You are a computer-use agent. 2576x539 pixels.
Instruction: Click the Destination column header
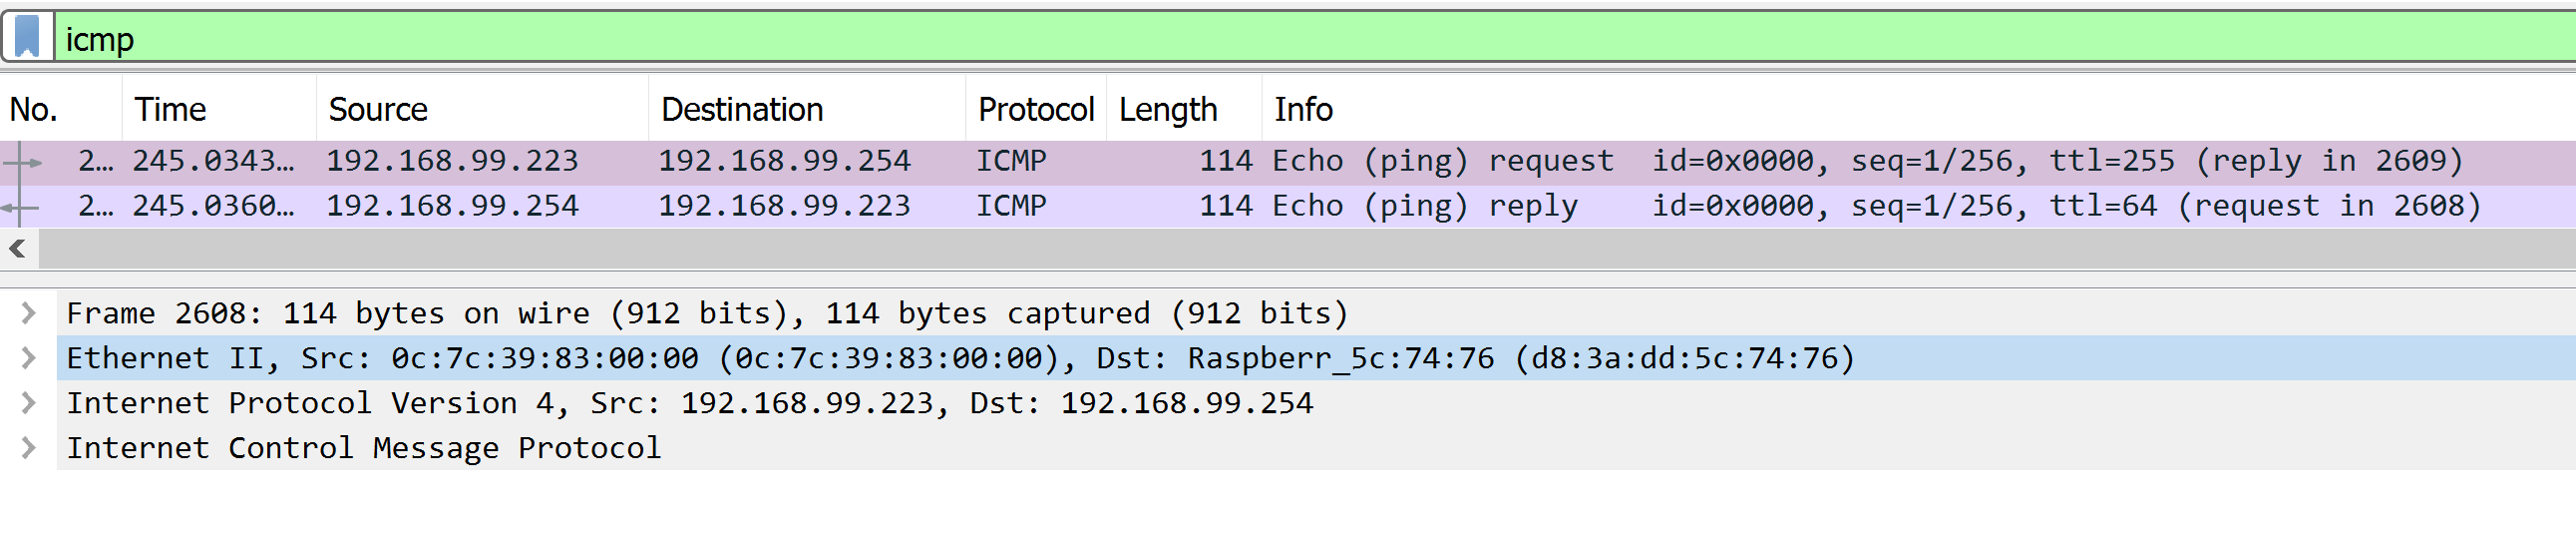pyautogui.click(x=808, y=109)
